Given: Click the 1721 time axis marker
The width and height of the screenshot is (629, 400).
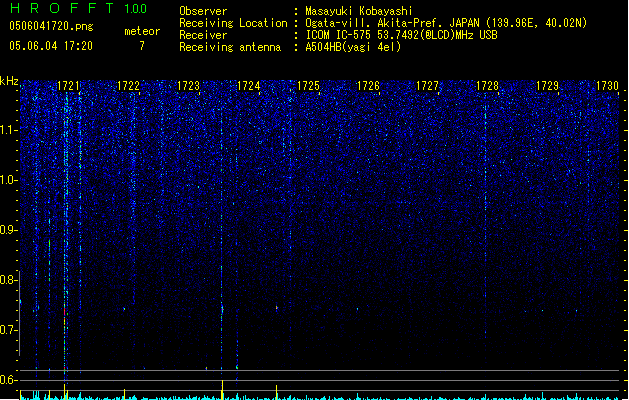Looking at the screenshot, I should pos(68,86).
